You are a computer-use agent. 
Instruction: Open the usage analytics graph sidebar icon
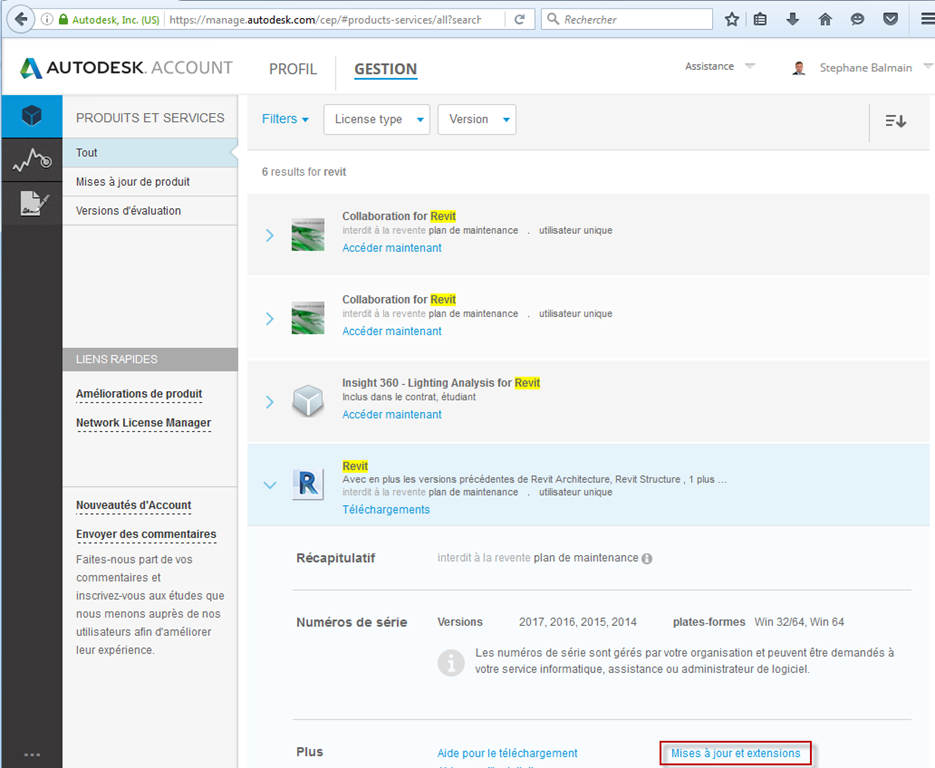tap(31, 160)
